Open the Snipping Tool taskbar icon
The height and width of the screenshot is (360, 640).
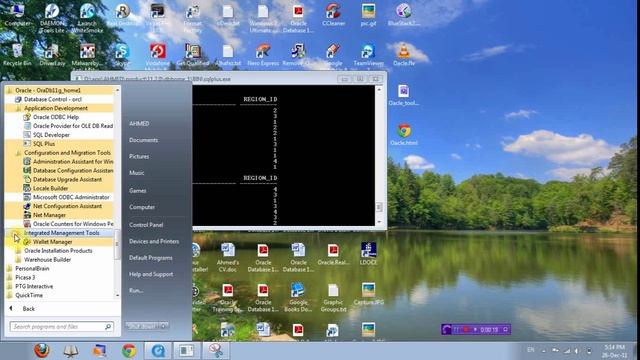tap(216, 350)
